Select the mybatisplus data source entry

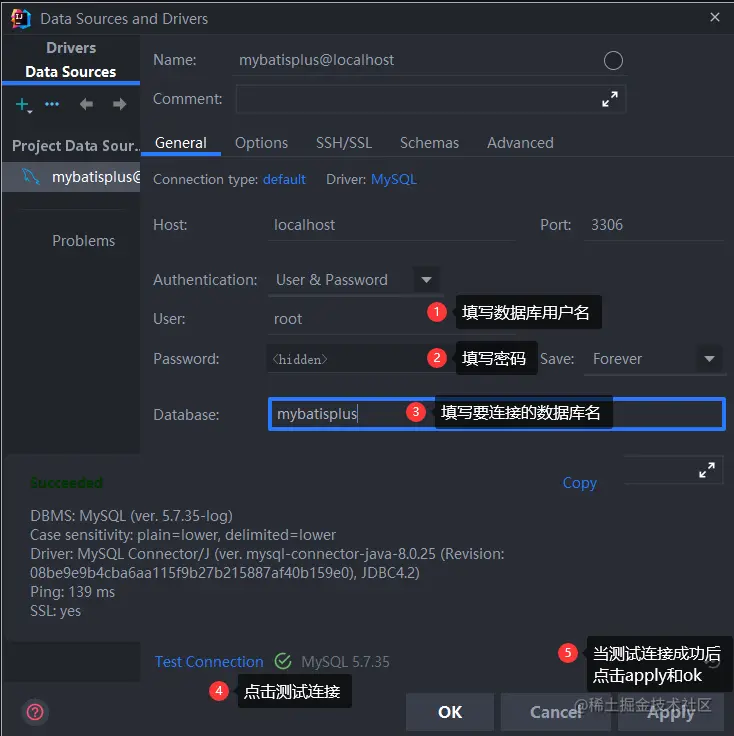click(x=71, y=177)
